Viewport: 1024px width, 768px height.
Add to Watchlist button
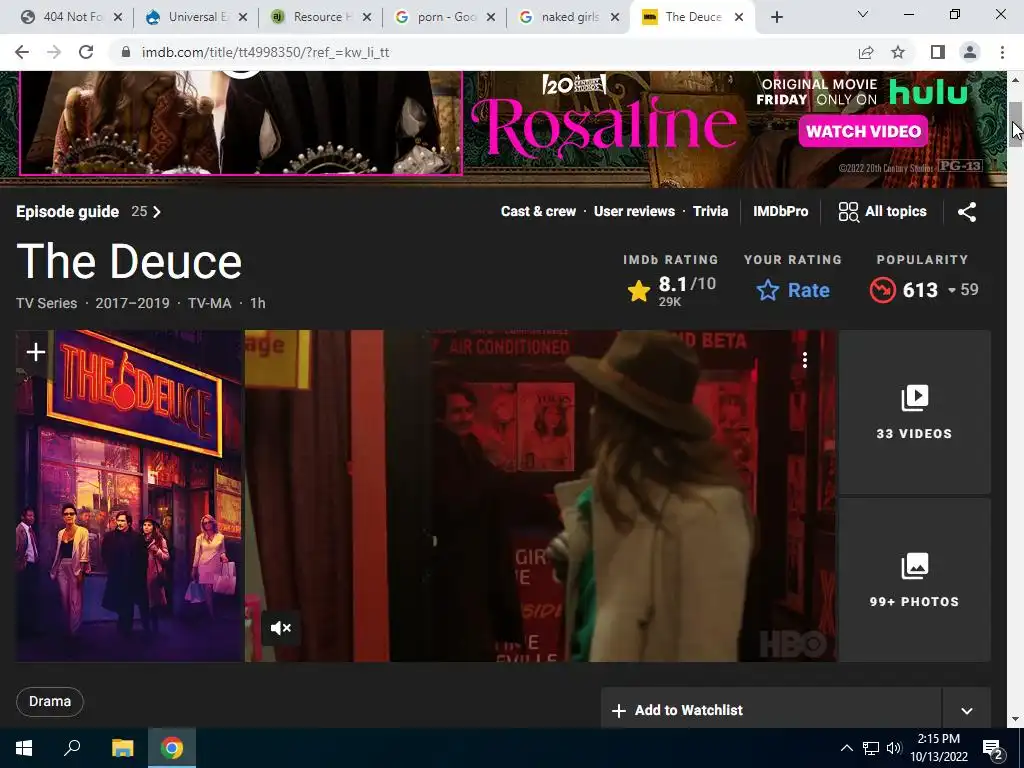coord(771,709)
